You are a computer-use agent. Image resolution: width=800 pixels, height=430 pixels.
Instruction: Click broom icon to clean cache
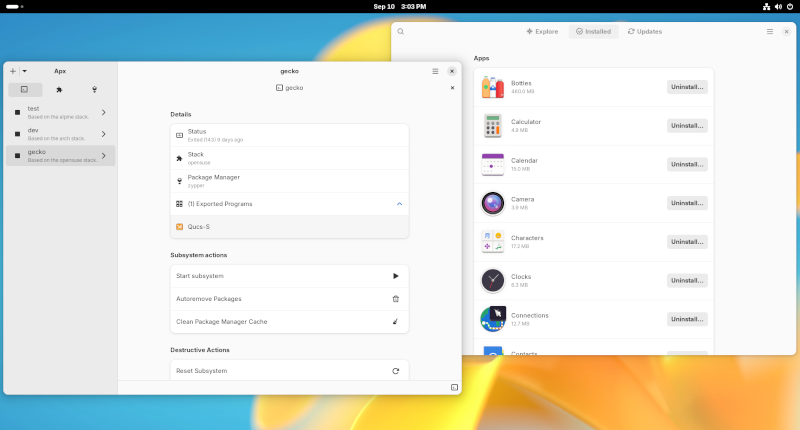(395, 321)
